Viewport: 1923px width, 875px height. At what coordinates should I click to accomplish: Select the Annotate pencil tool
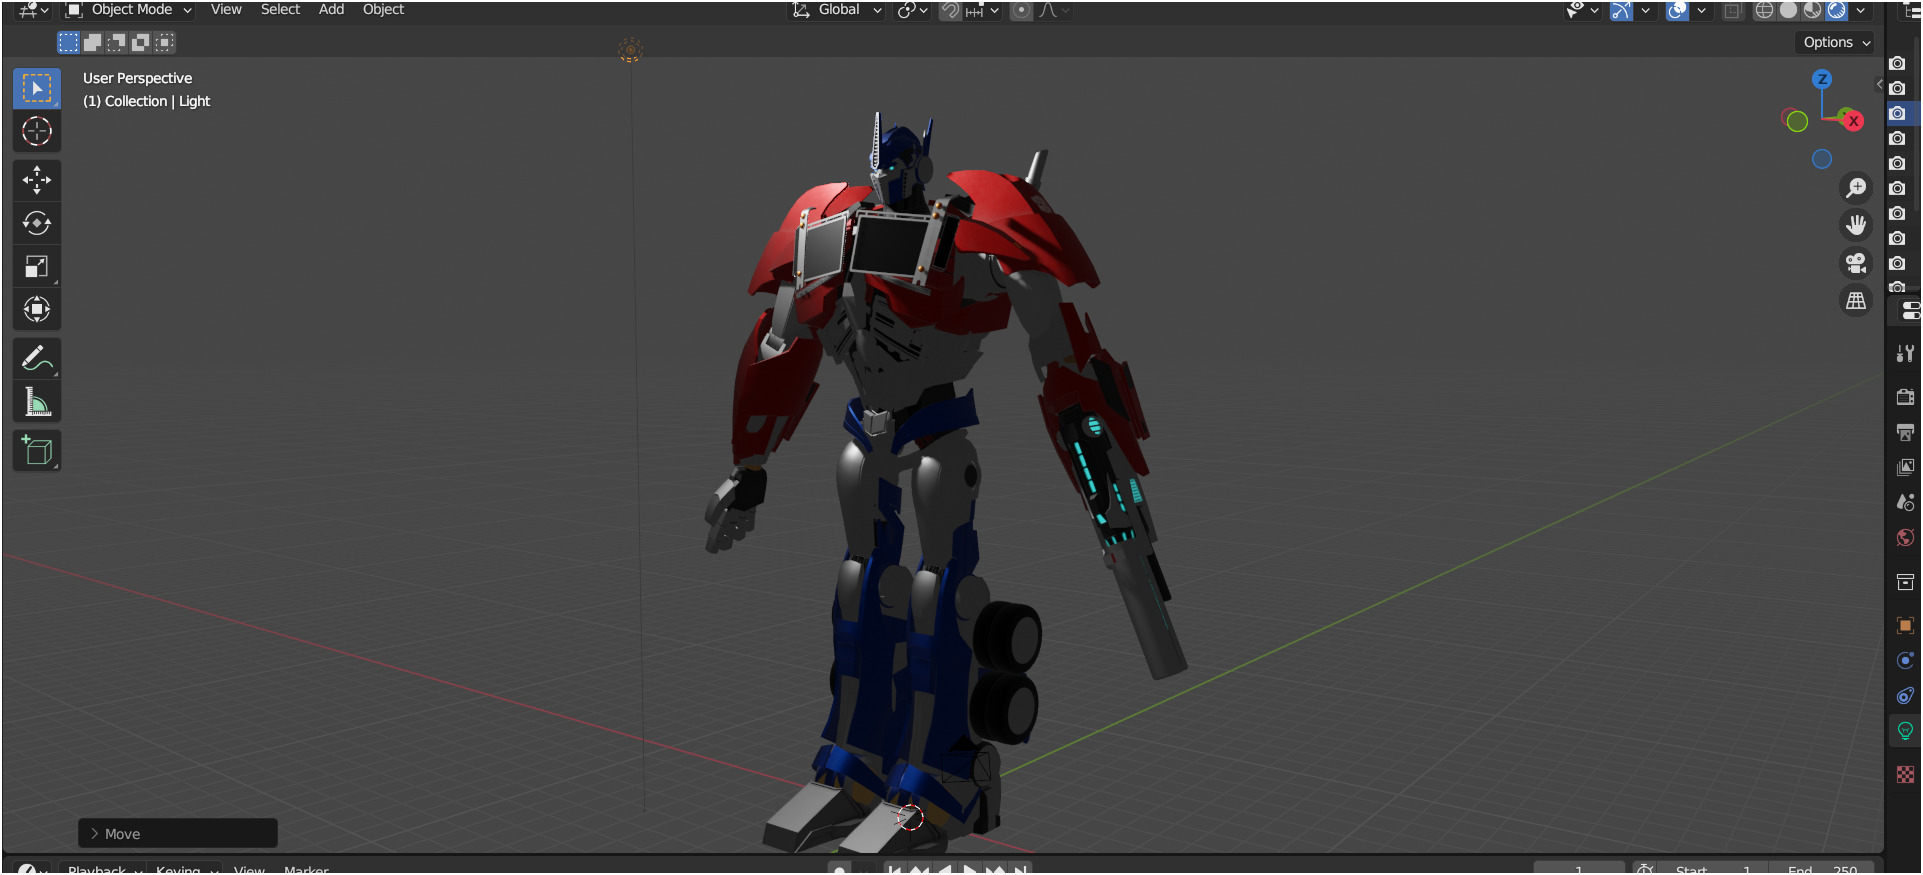tap(37, 358)
